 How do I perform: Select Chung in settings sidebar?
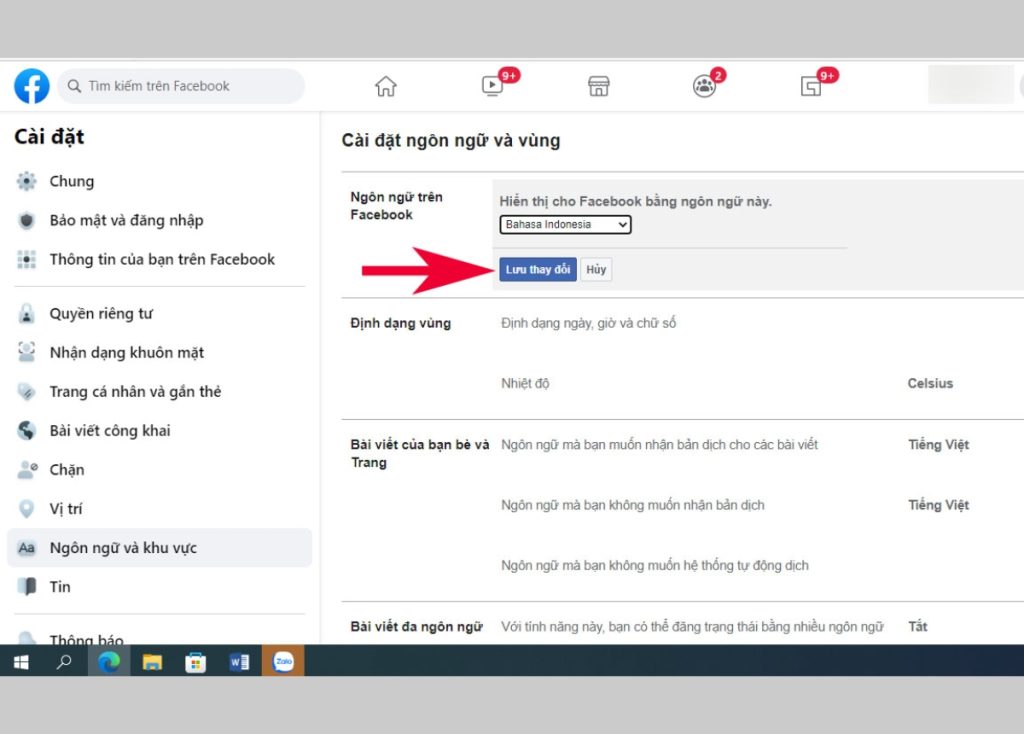pyautogui.click(x=71, y=181)
